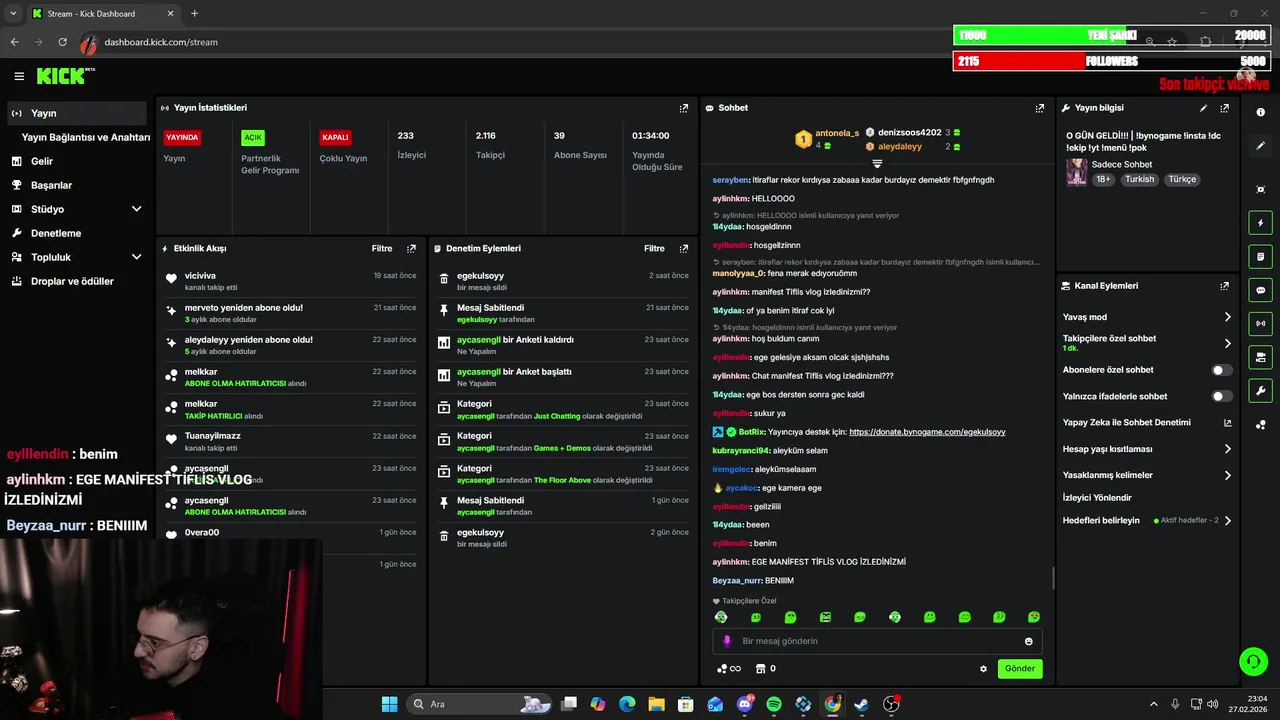Open Discord from the taskbar
The image size is (1280, 720).
(745, 704)
